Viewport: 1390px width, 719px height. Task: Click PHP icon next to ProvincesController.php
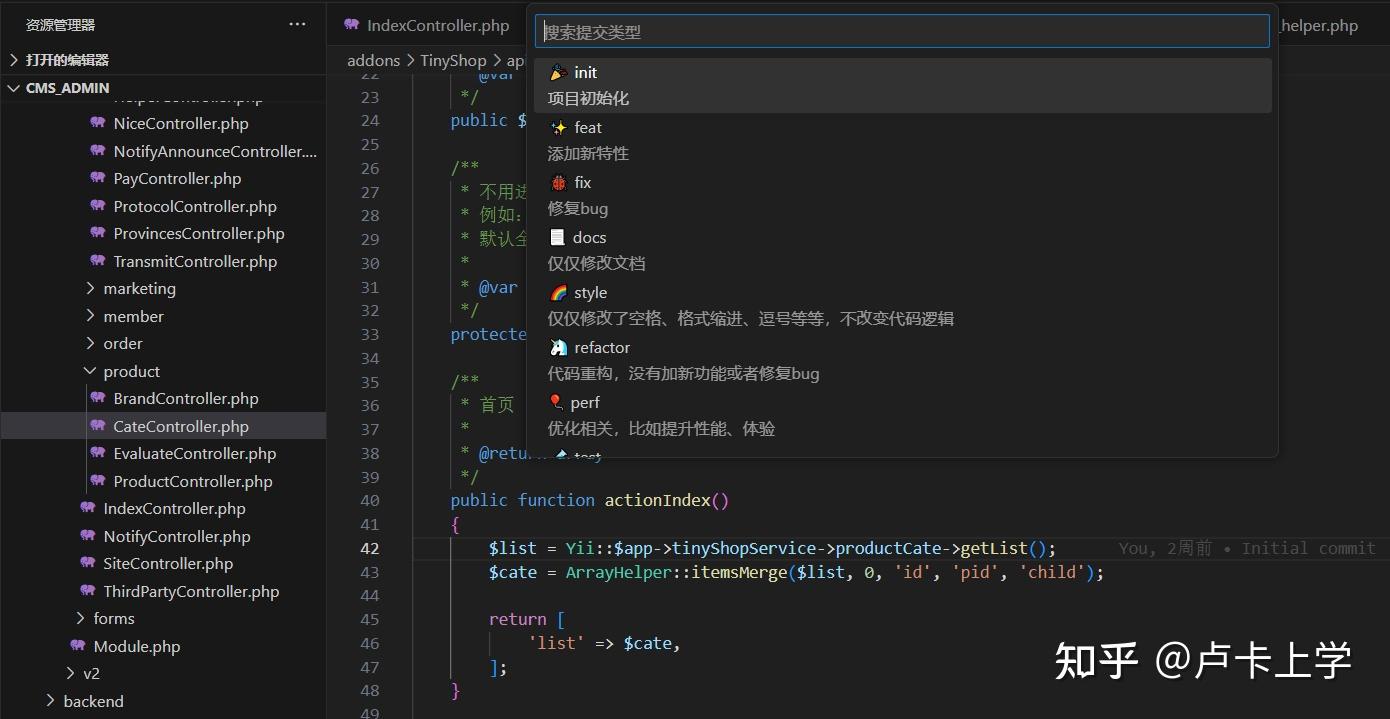[x=97, y=233]
